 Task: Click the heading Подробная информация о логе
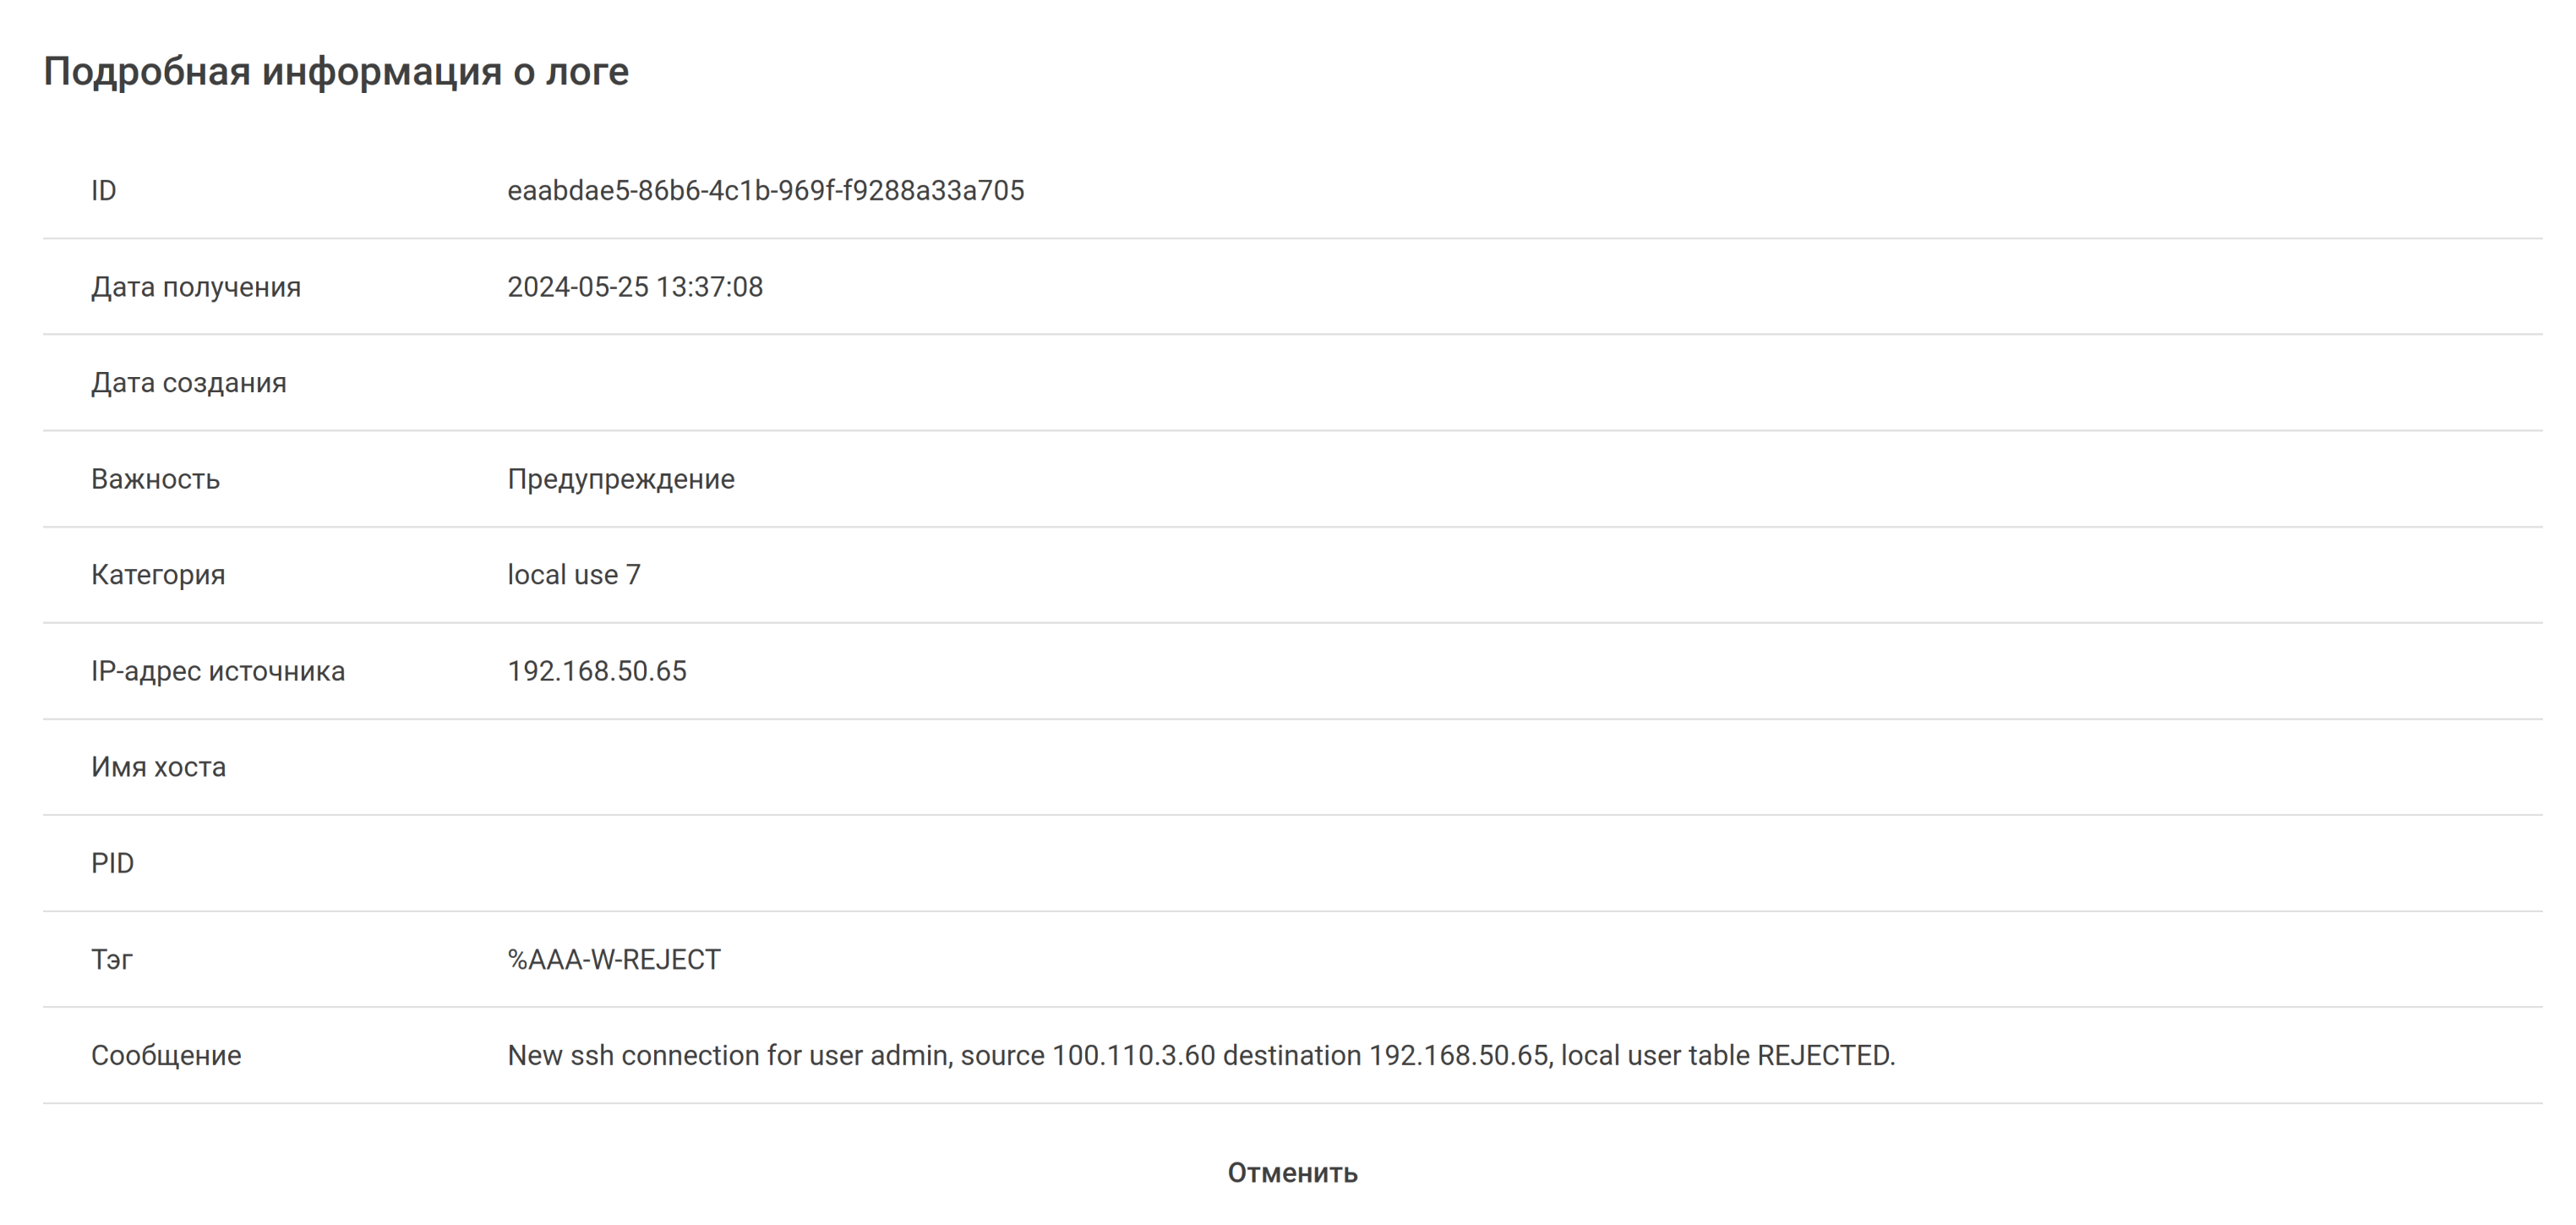pyautogui.click(x=336, y=71)
